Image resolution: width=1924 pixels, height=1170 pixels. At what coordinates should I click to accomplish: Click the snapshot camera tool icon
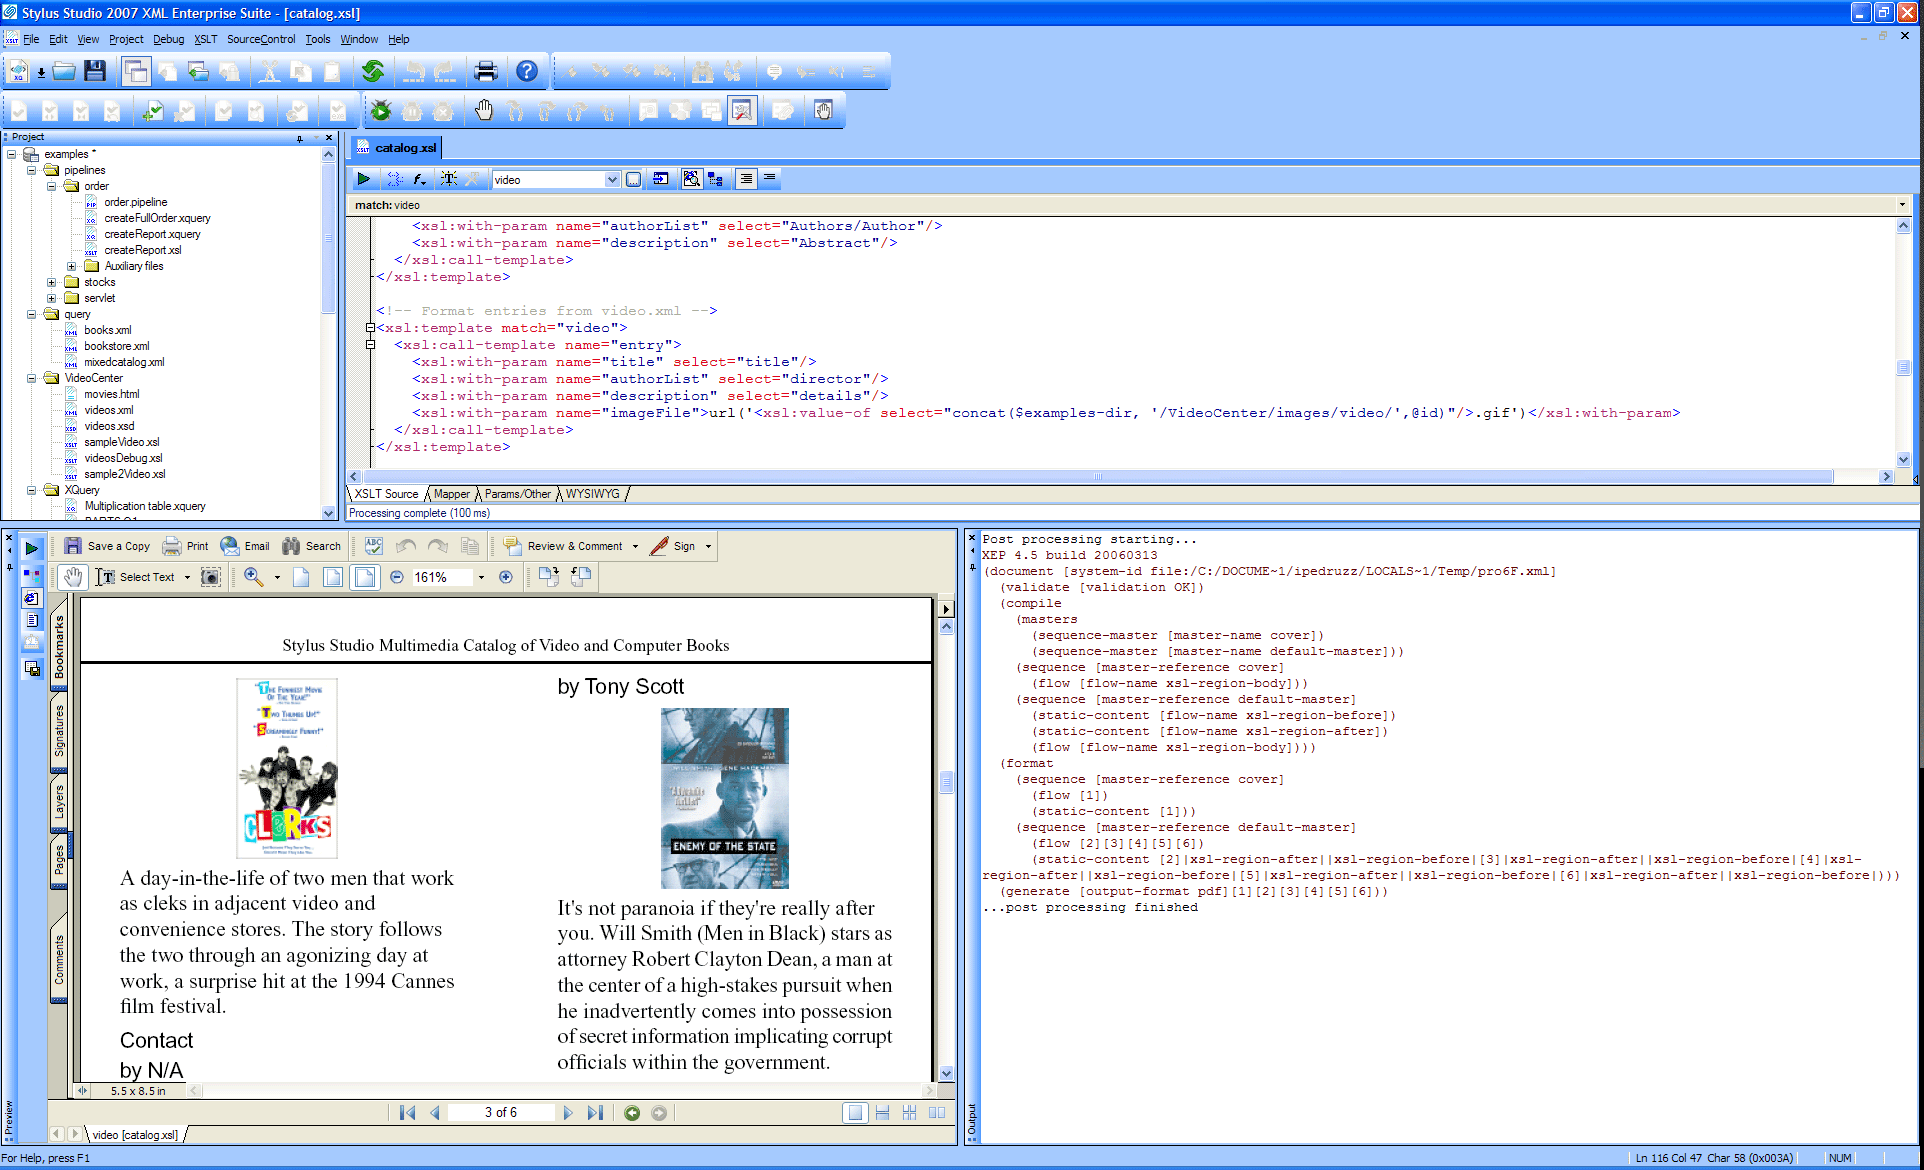[x=211, y=577]
